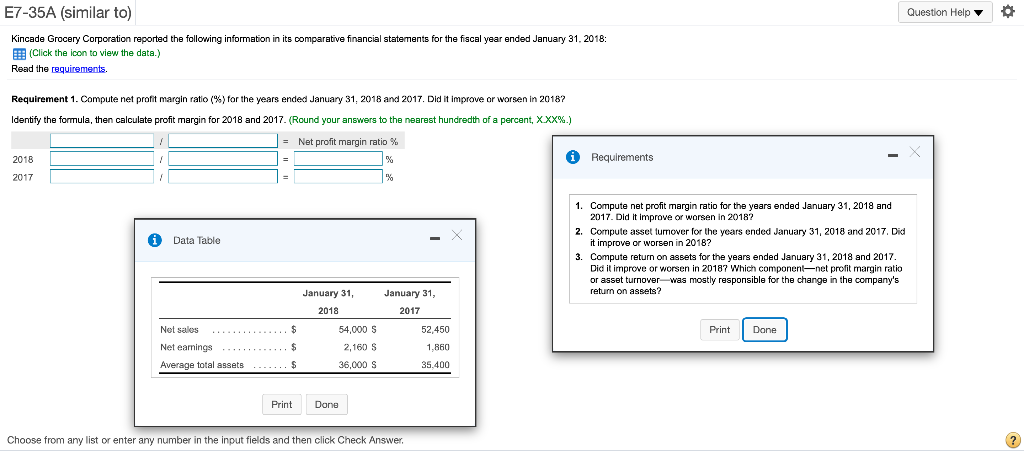
Task: Click the 2018 numerator input field
Action: 102,159
